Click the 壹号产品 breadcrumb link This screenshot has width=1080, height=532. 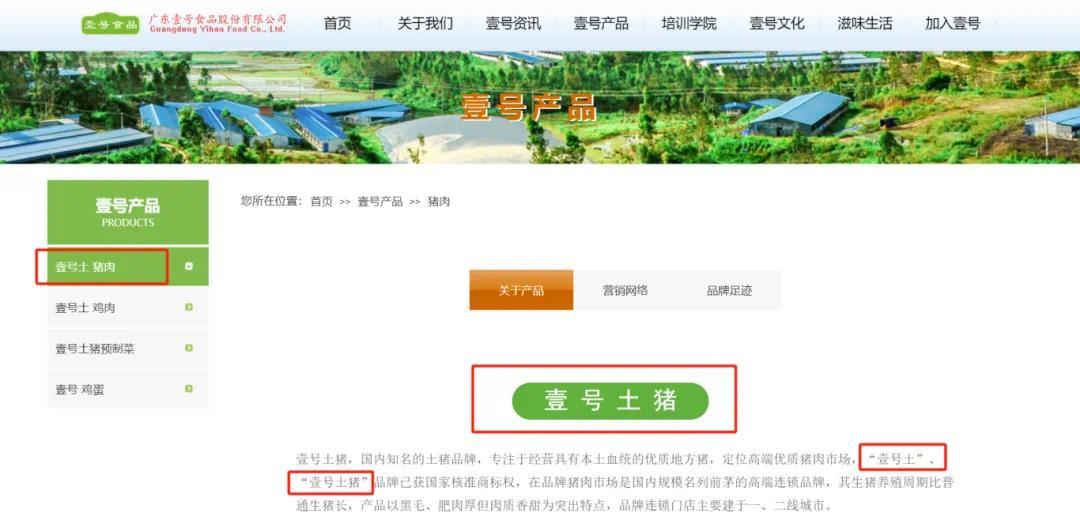pyautogui.click(x=380, y=202)
